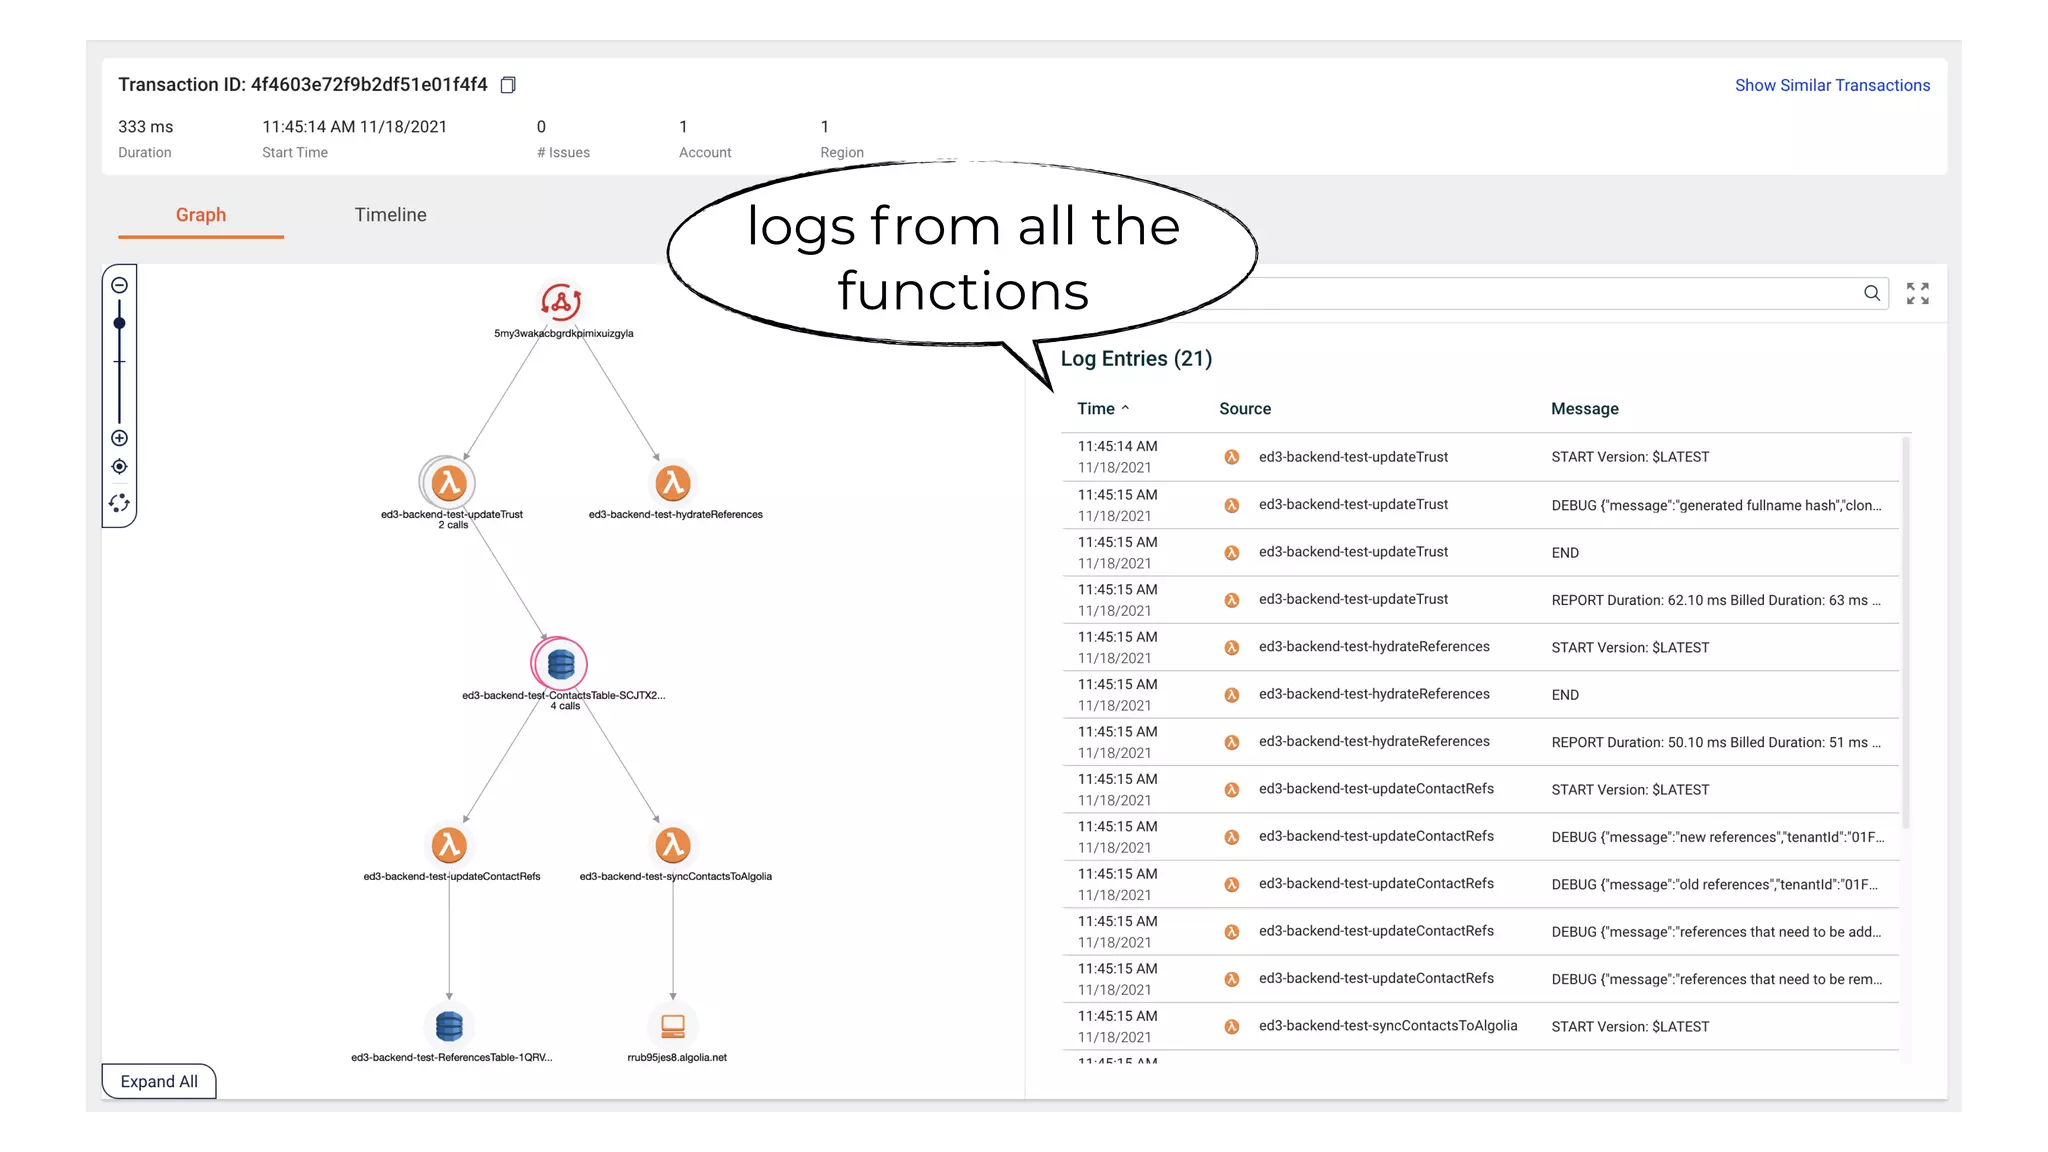Click lambda icon in updateTrust REPORT row

pyautogui.click(x=1232, y=600)
